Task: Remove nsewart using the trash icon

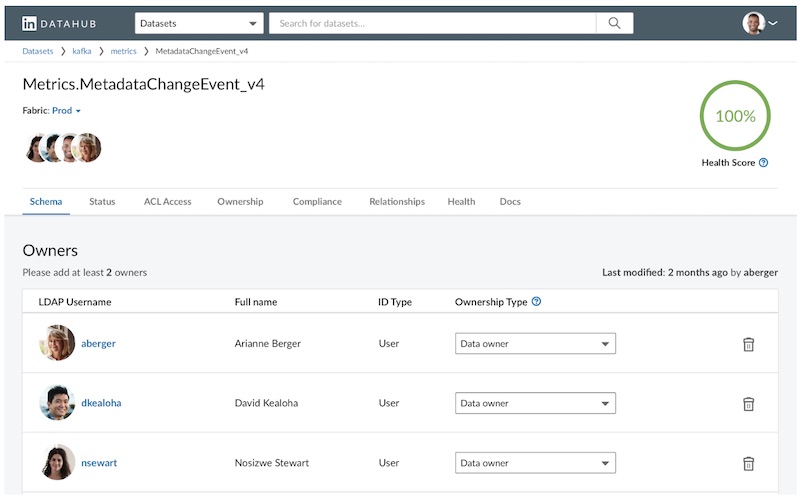Action: pos(748,464)
